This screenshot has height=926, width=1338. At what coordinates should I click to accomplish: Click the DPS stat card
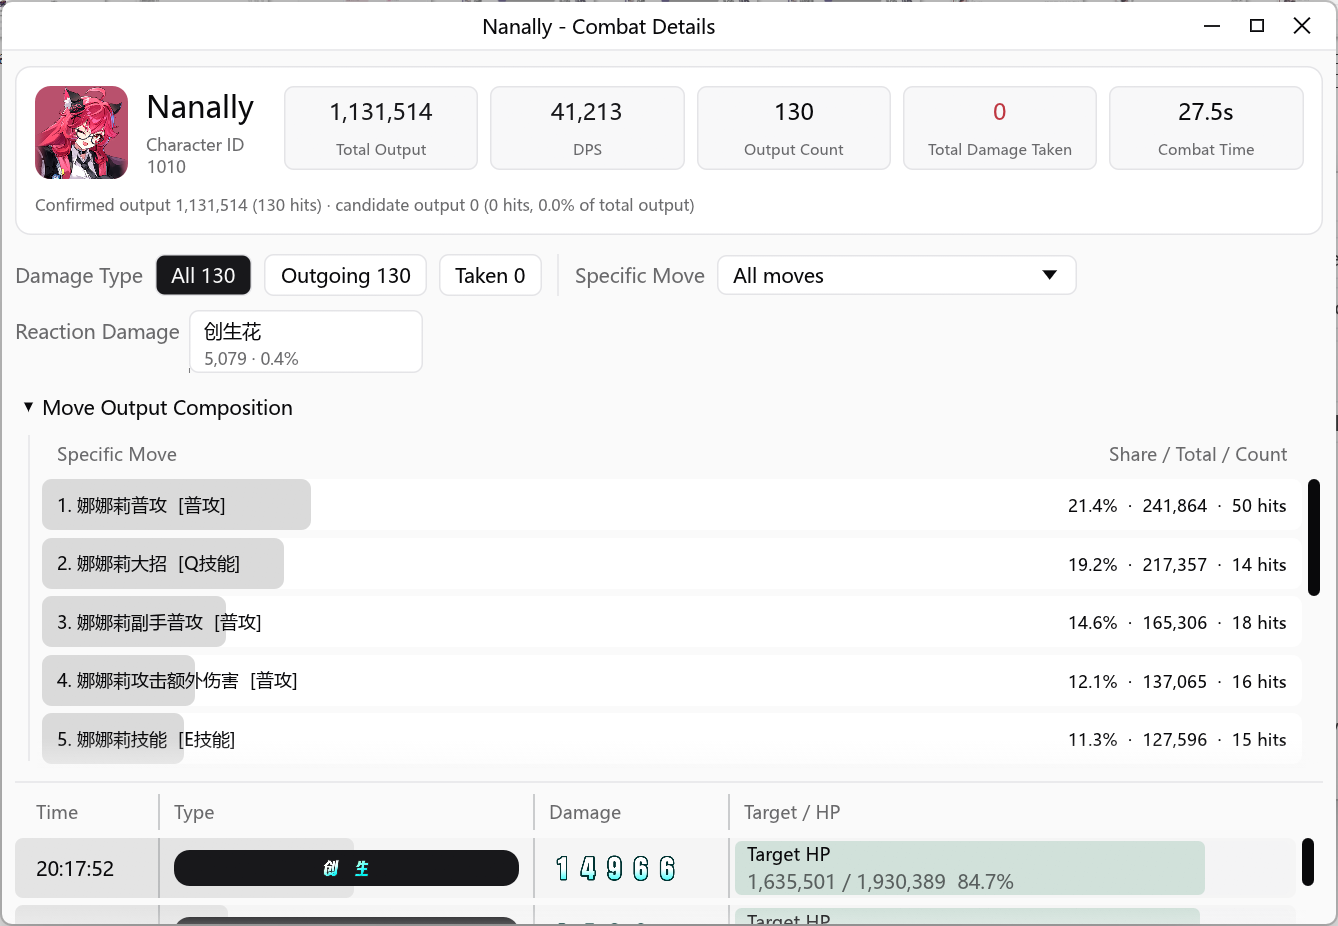(587, 128)
